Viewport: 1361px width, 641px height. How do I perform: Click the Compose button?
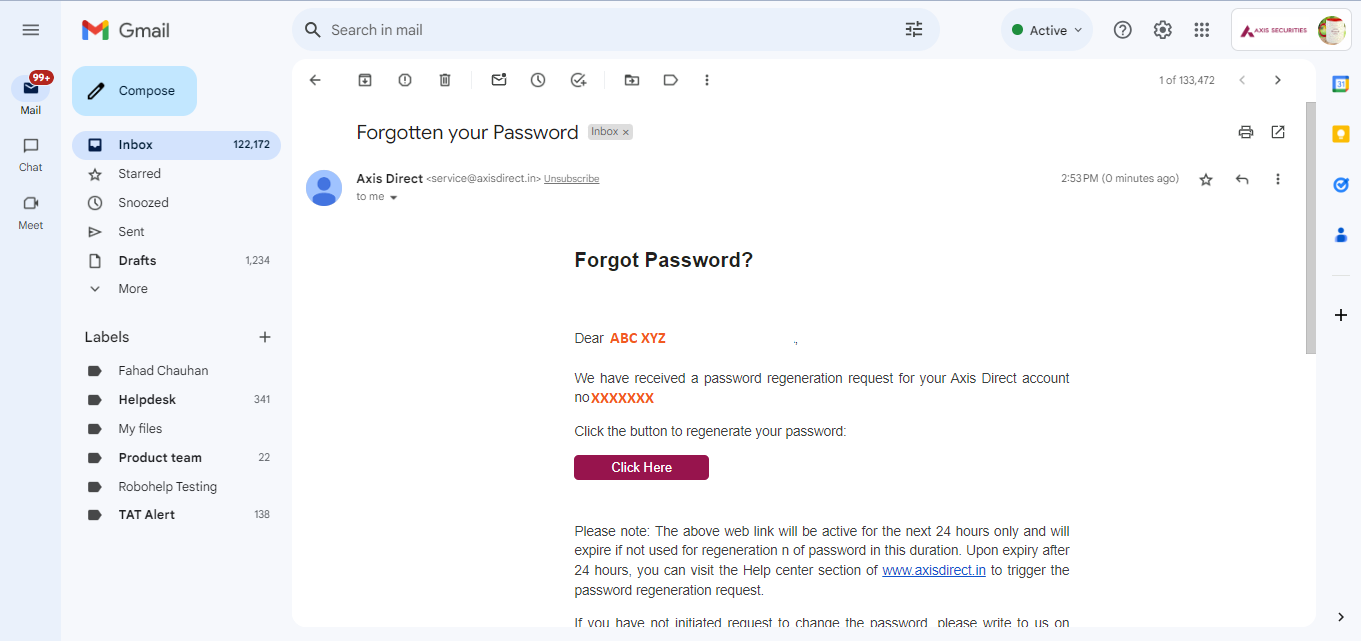pyautogui.click(x=134, y=91)
